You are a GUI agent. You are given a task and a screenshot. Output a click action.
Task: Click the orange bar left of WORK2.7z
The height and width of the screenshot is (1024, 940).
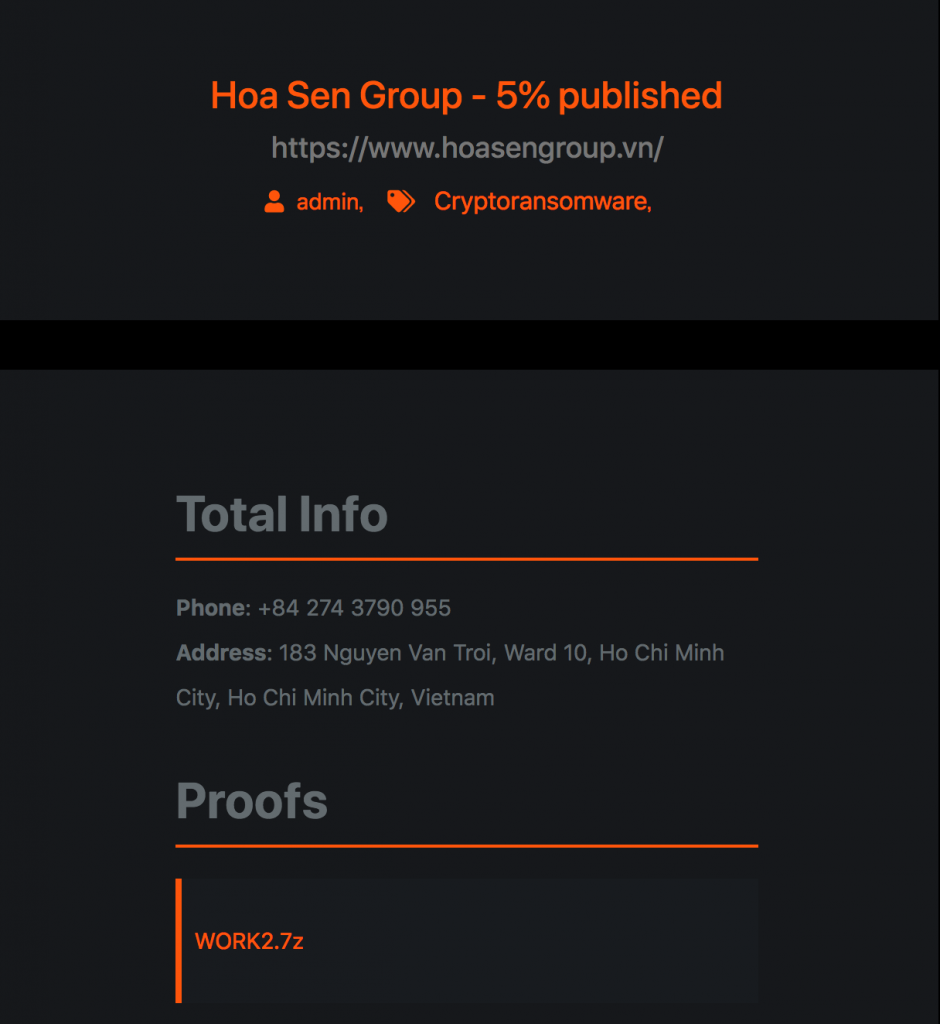[179, 940]
